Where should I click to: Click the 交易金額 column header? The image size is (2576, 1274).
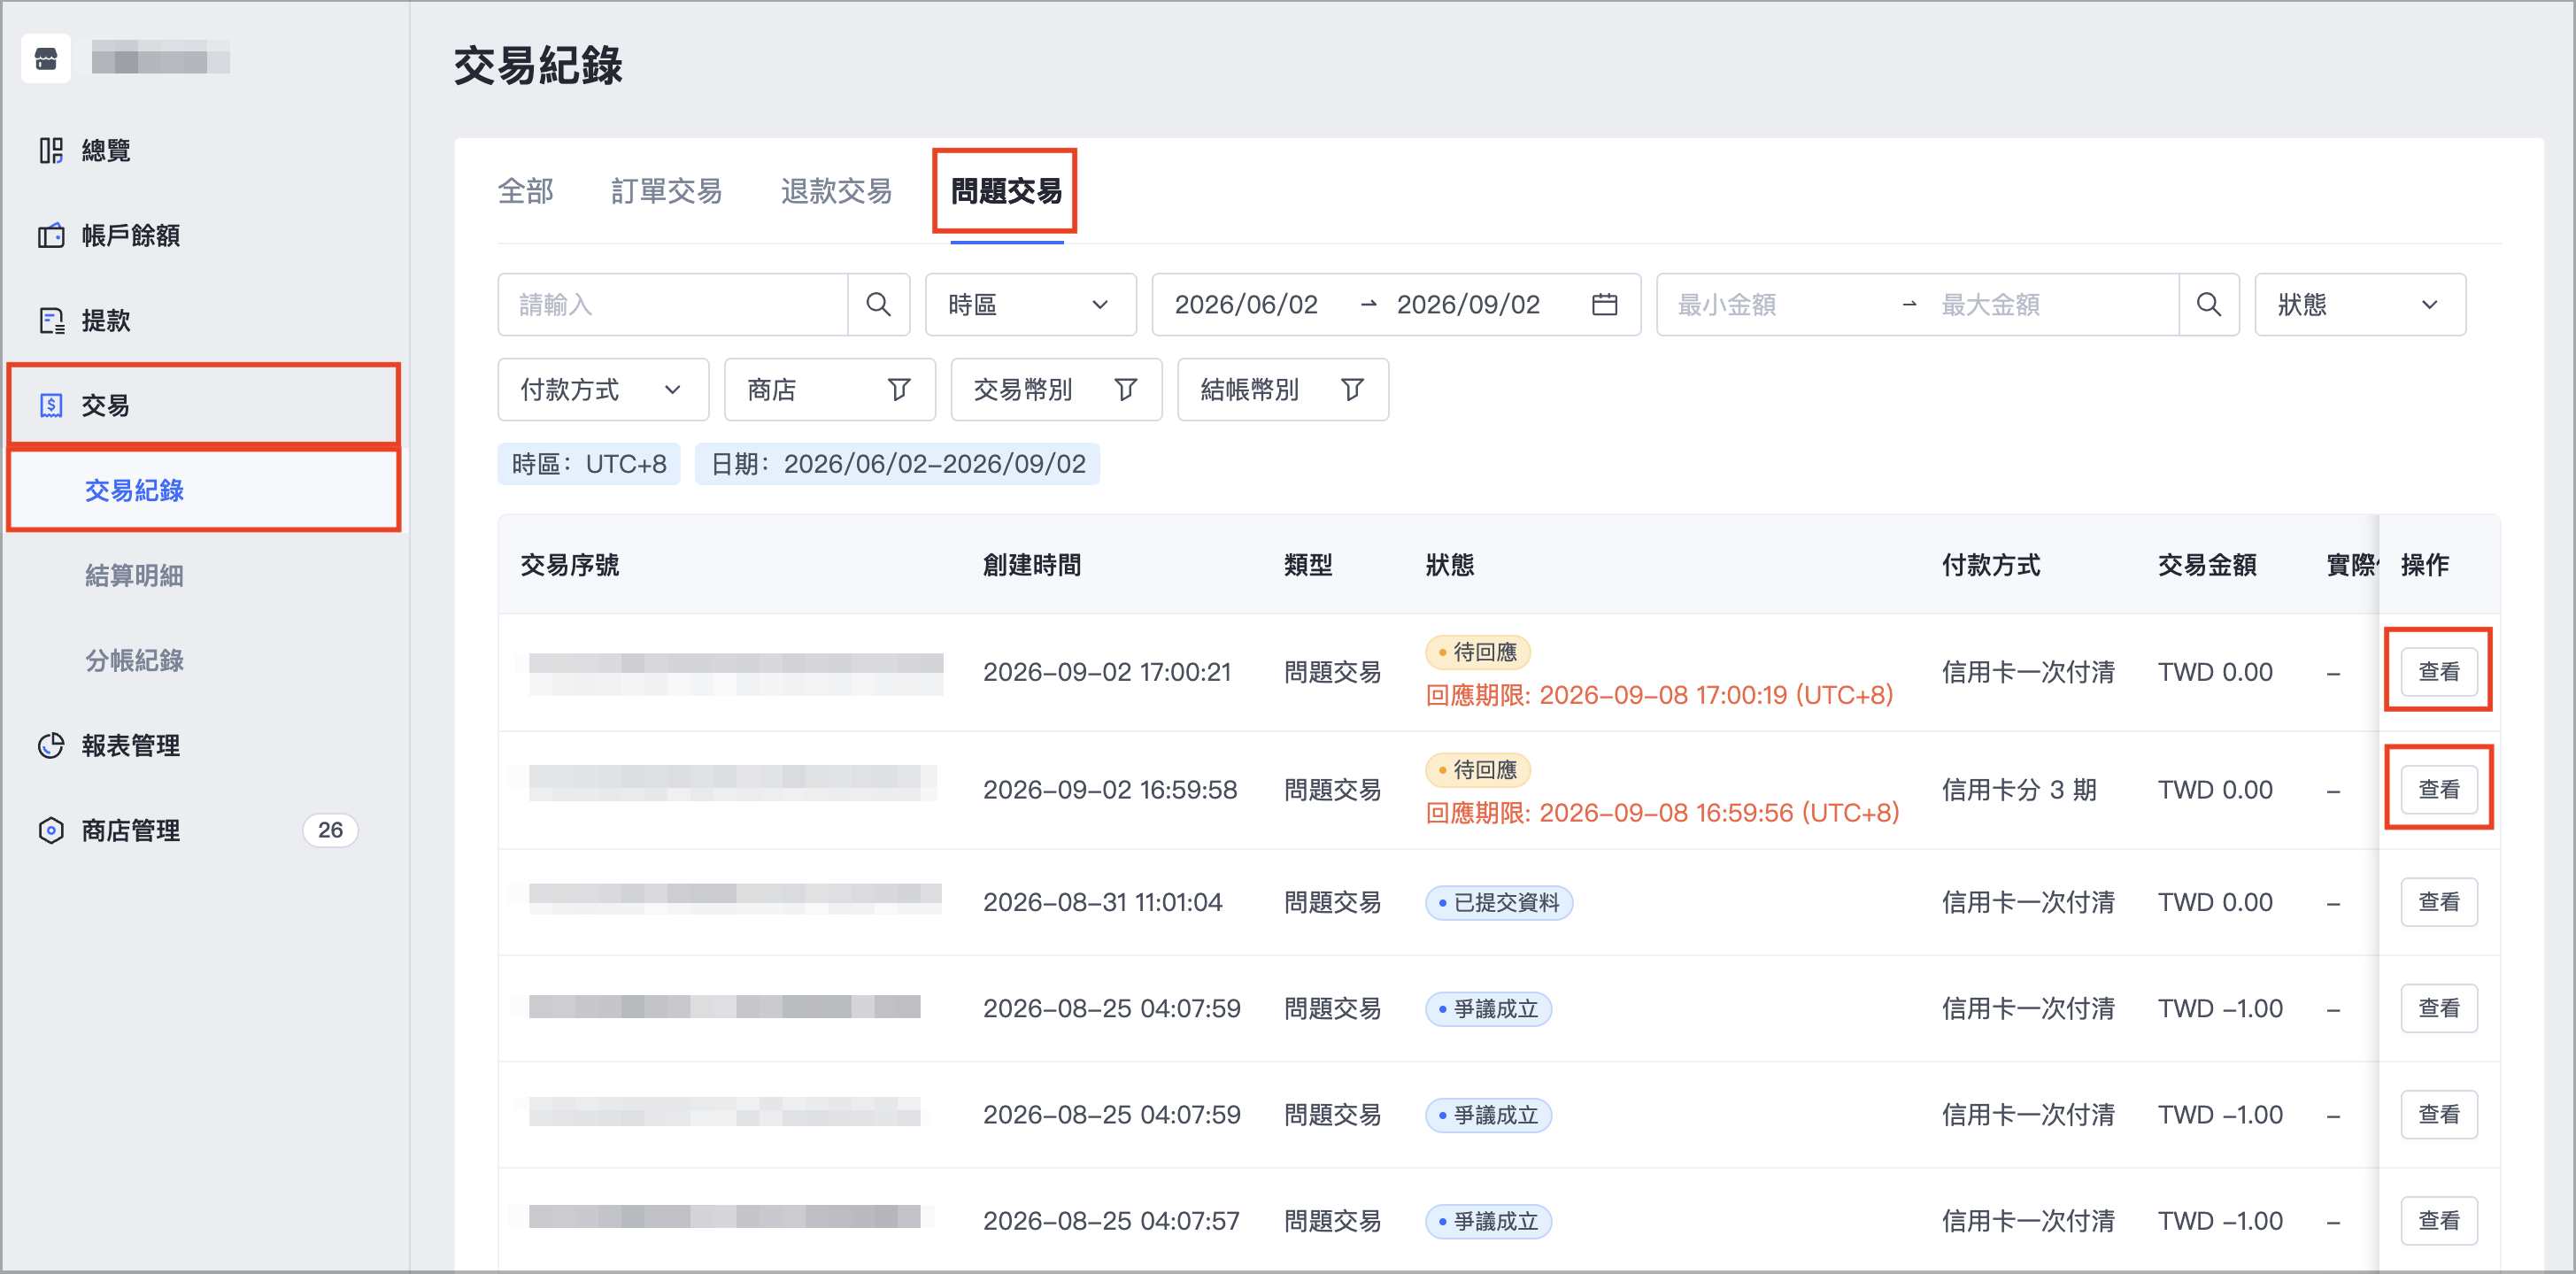pos(2206,565)
